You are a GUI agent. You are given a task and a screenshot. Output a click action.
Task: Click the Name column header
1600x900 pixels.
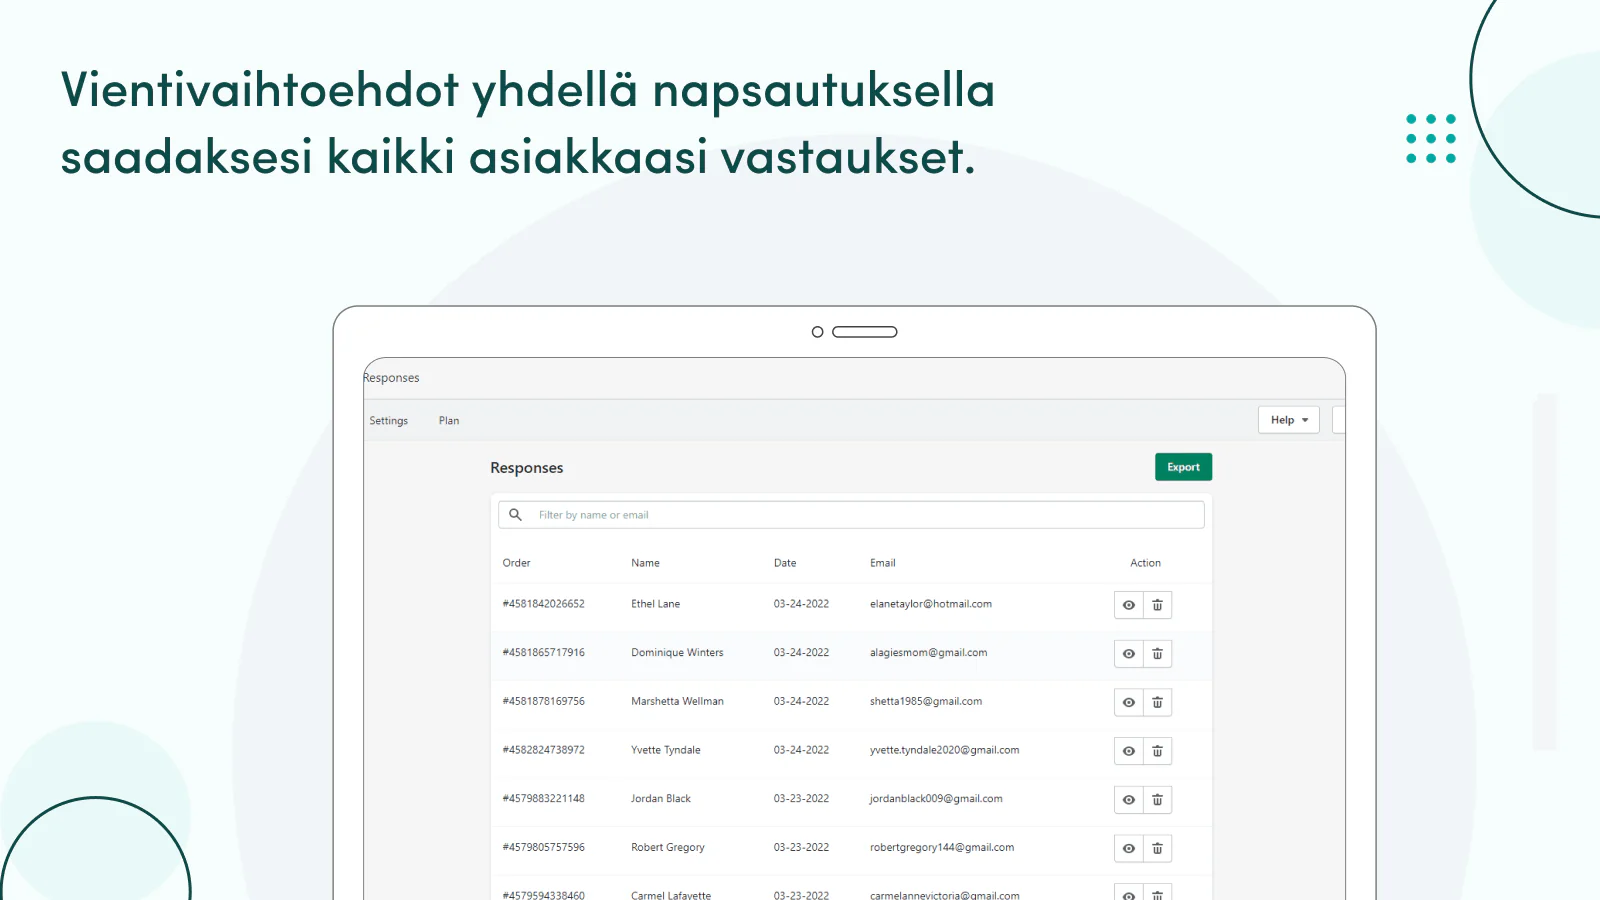pos(645,563)
